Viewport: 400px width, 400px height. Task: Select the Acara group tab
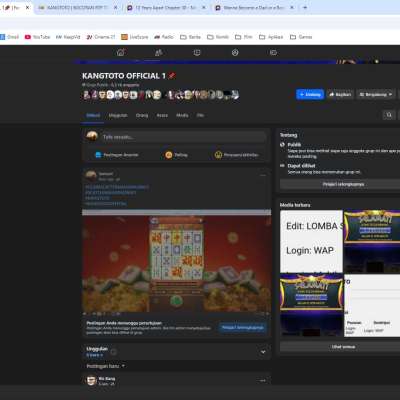[162, 115]
